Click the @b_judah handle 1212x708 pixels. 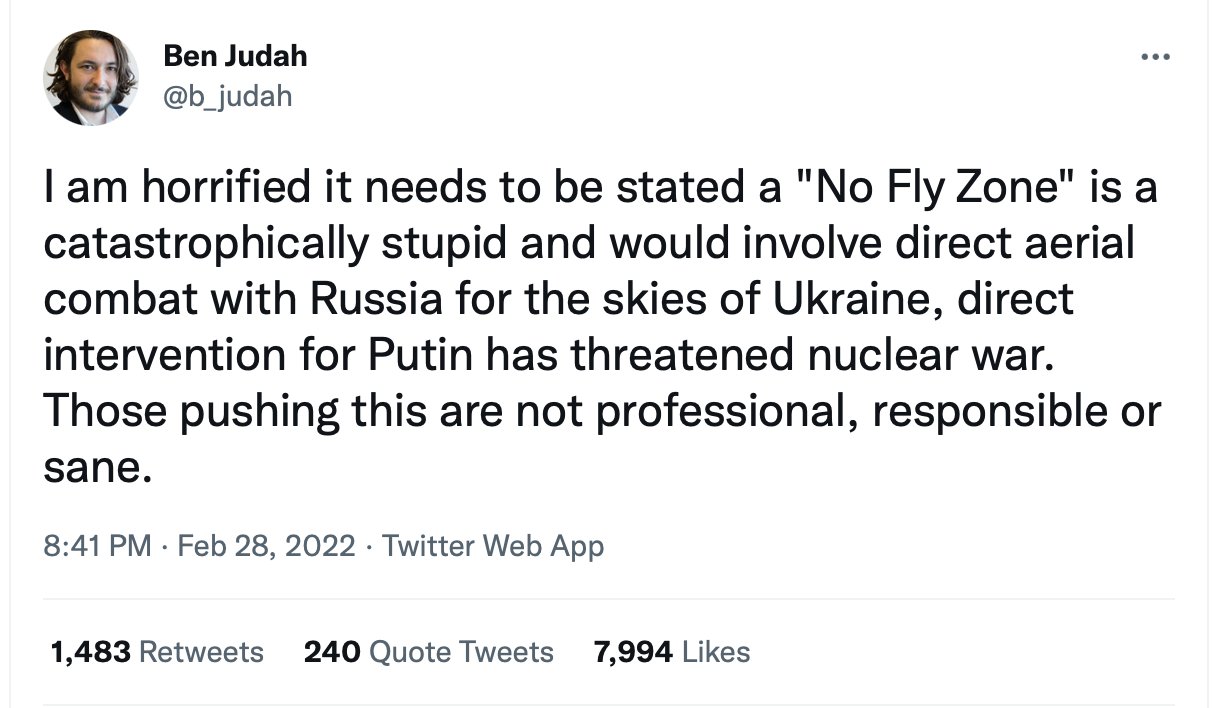coord(228,96)
